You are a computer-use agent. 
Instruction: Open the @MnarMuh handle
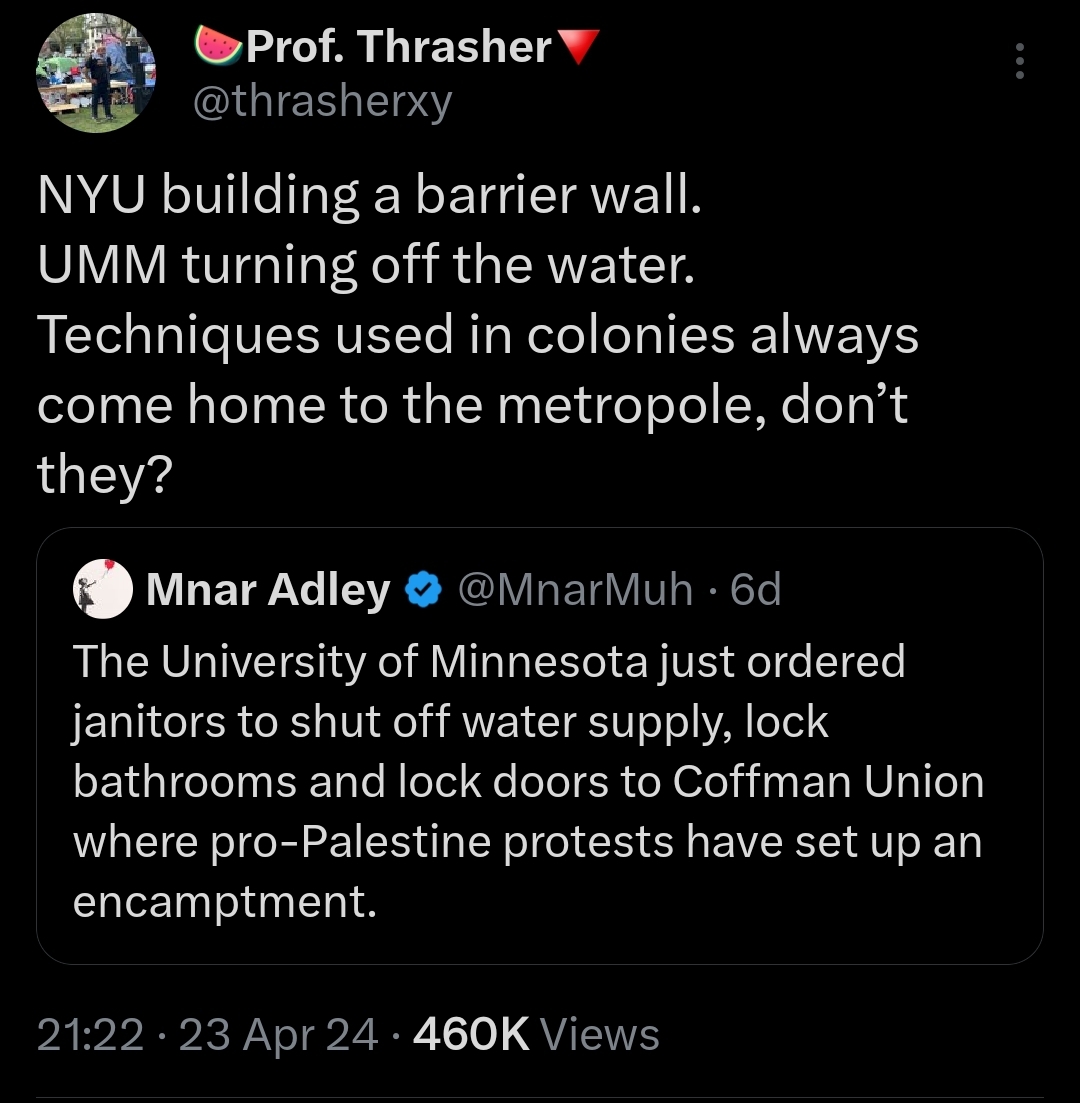click(x=576, y=589)
